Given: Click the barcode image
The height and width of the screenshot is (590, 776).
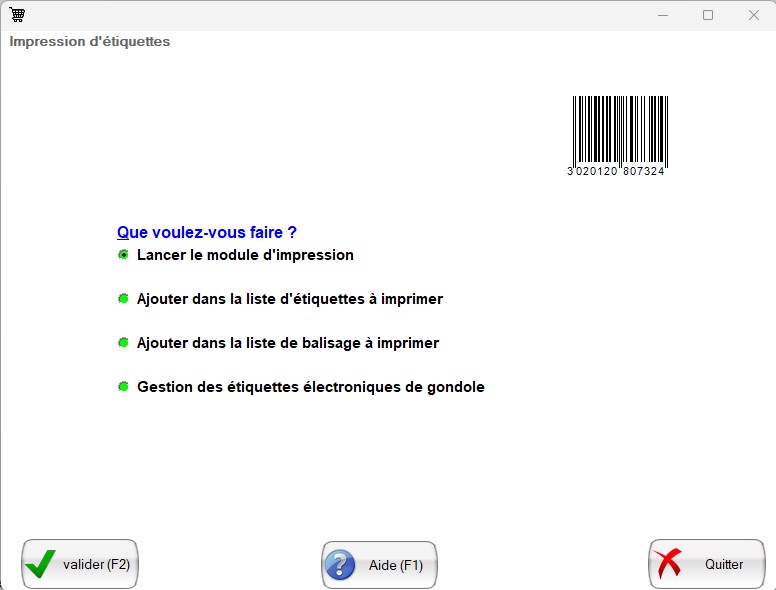Looking at the screenshot, I should coord(619,130).
